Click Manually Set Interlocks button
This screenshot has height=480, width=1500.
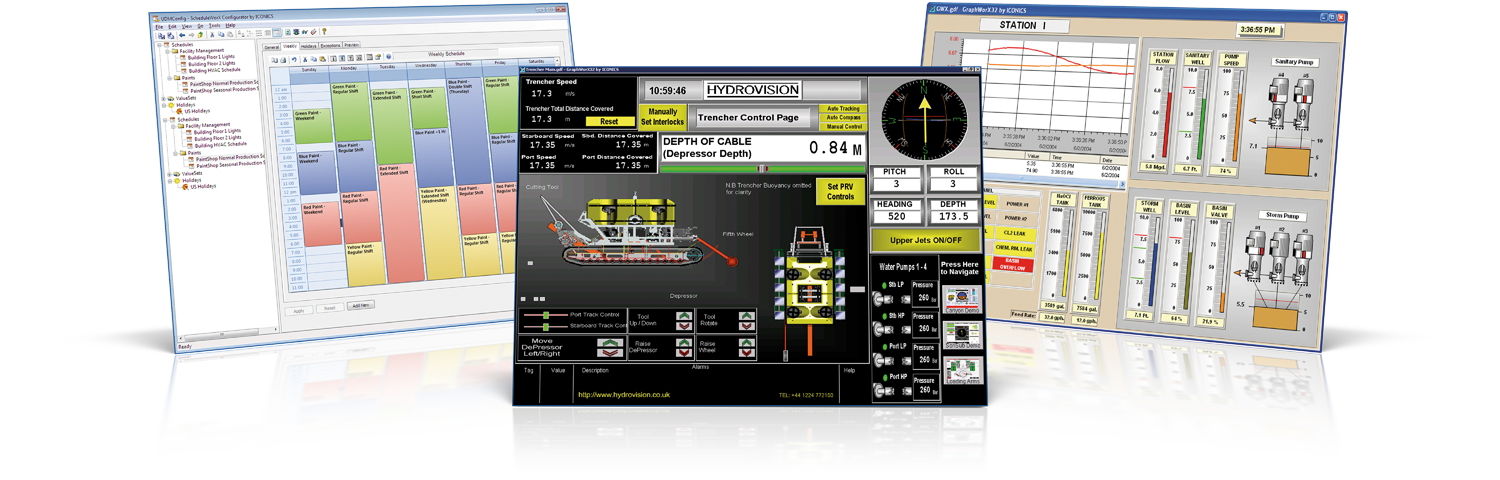663,117
